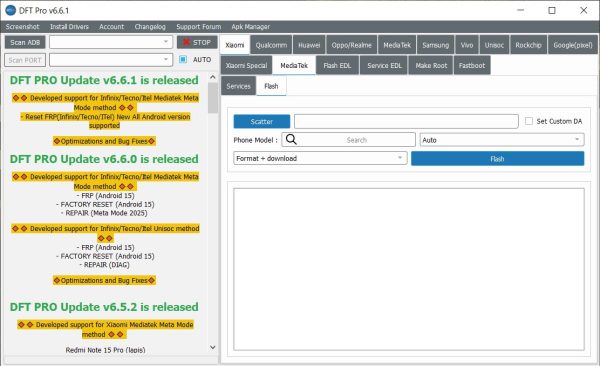Viewport: 600px width, 366px height.
Task: Click the DFT Pro app logo icon
Action: (x=10, y=10)
